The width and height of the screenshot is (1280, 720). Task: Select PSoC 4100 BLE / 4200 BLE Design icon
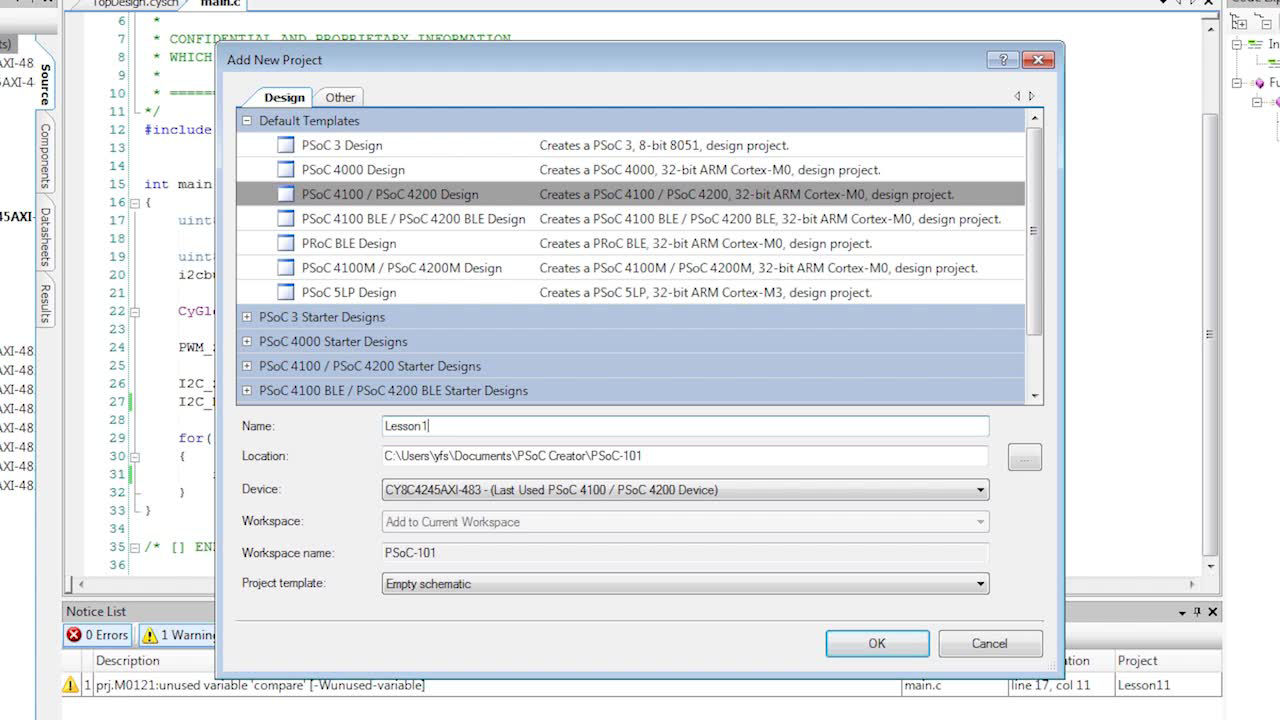286,219
